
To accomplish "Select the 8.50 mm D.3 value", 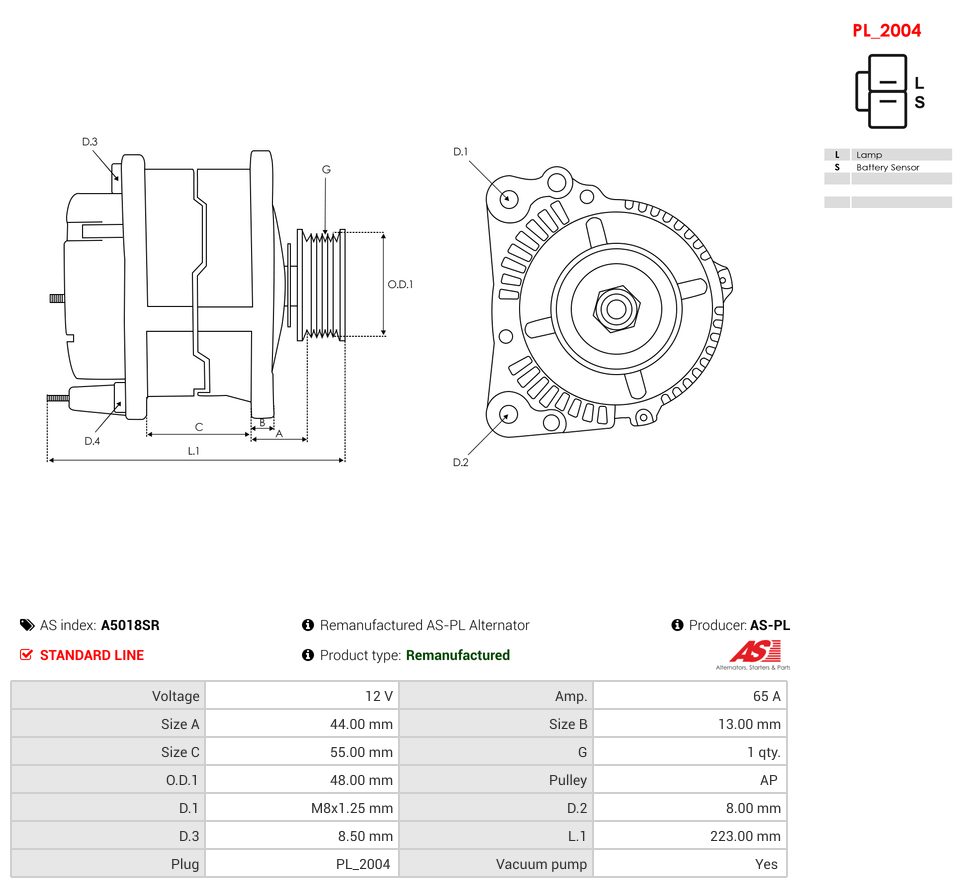I will pos(365,836).
